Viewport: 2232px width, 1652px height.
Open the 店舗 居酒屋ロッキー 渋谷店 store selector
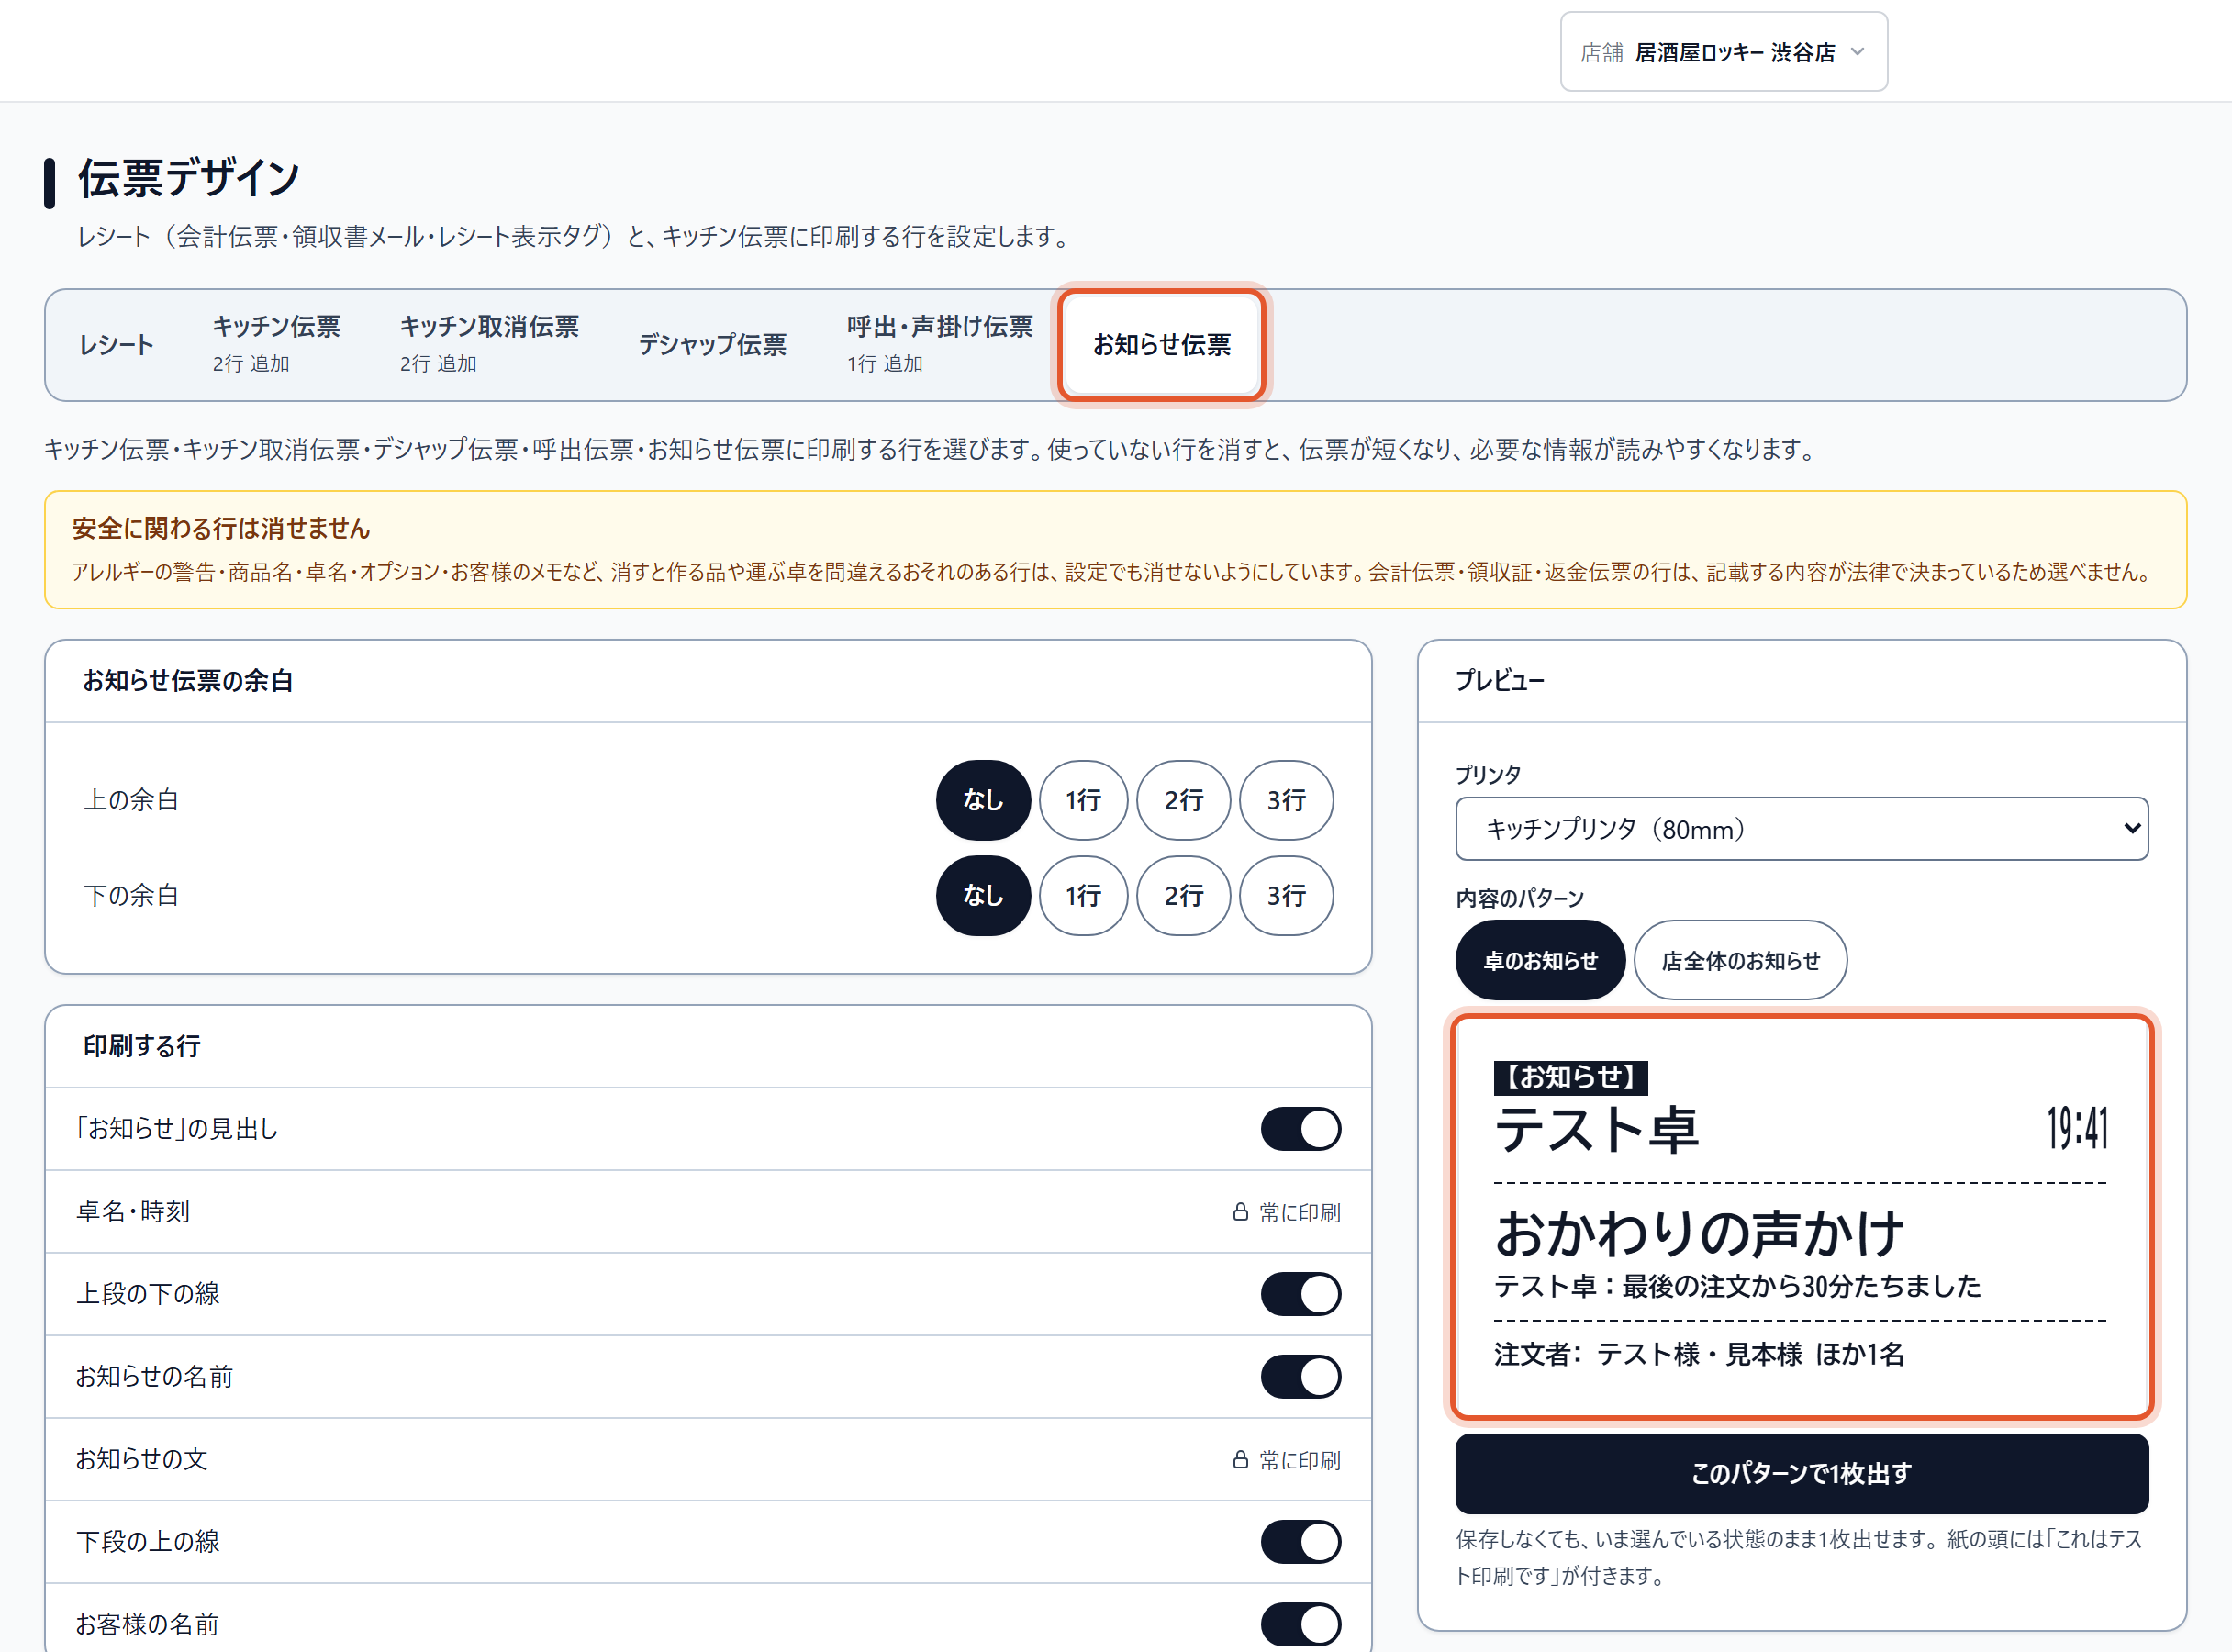pos(1723,52)
